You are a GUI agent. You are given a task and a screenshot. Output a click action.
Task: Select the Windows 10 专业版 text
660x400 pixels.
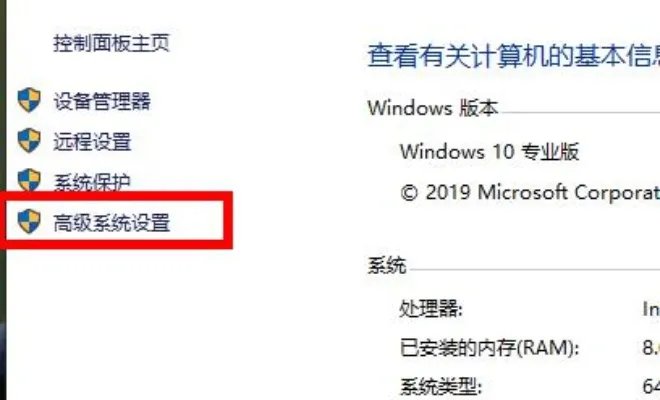pos(490,152)
